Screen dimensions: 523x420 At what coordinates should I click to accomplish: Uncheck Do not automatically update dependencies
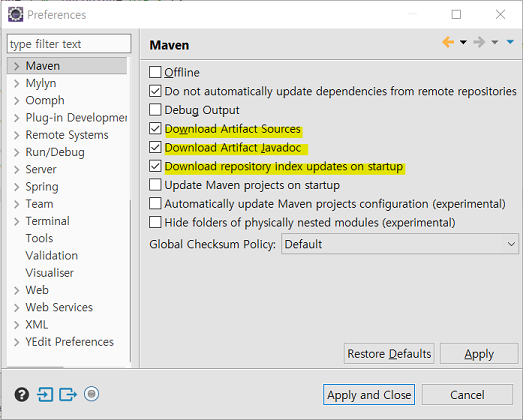point(155,91)
